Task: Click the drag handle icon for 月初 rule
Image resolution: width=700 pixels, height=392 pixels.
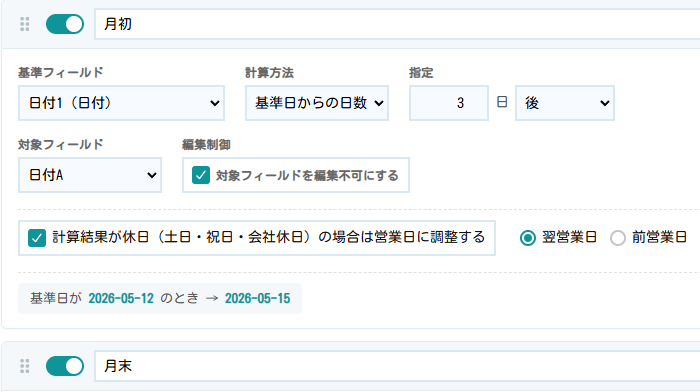Action: (25, 24)
